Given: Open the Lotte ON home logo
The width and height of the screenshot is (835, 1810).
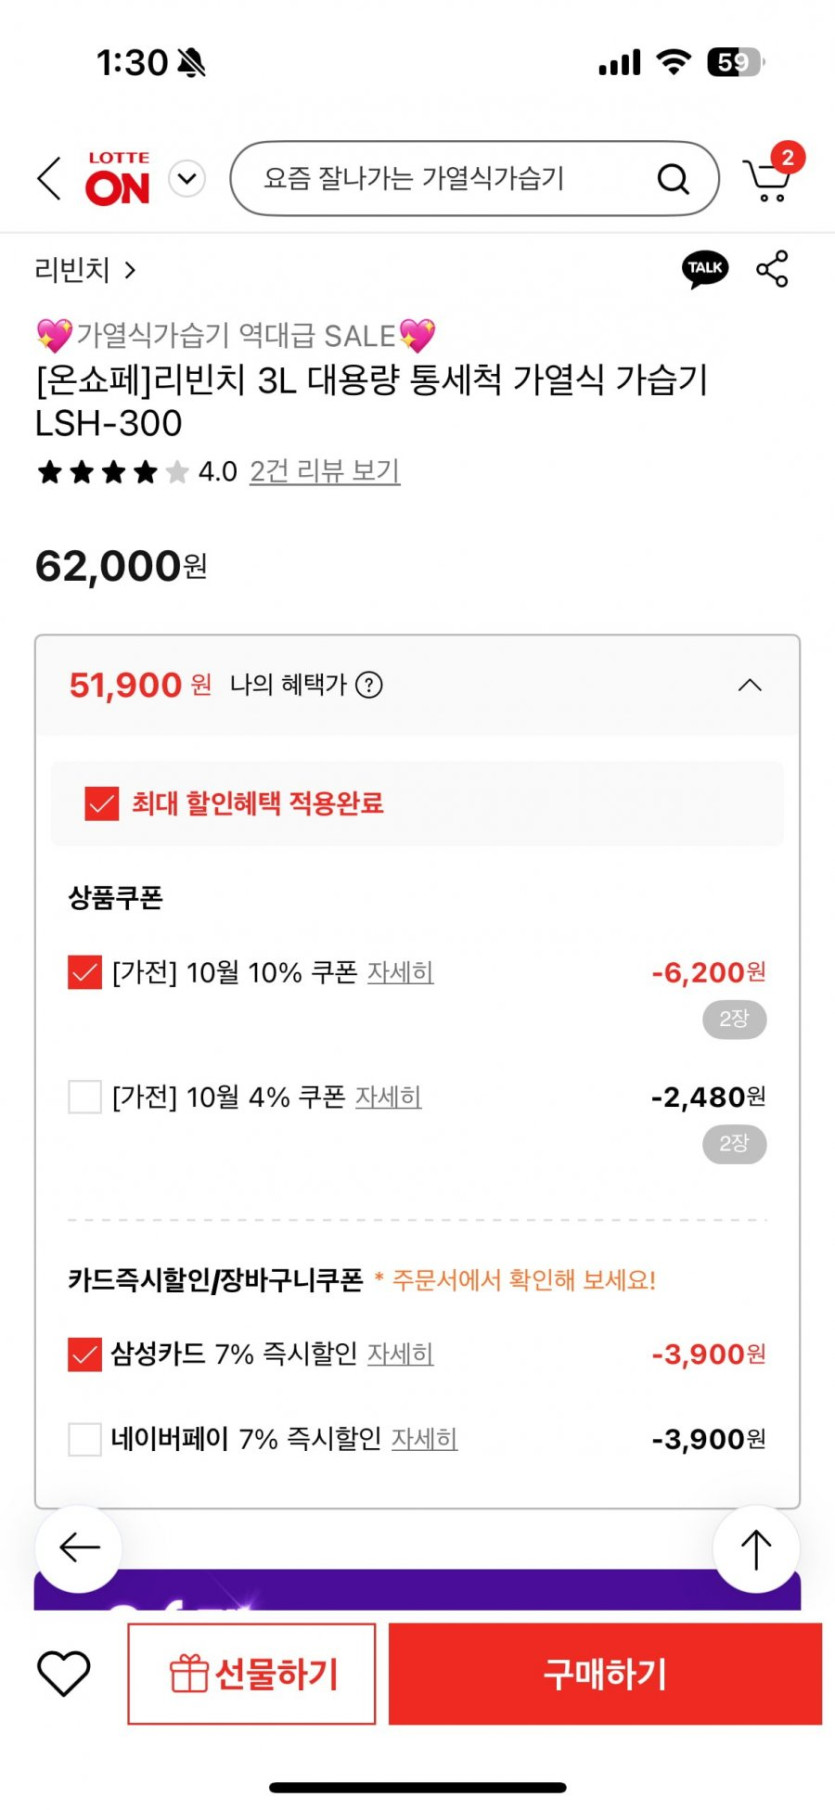Looking at the screenshot, I should coord(118,179).
